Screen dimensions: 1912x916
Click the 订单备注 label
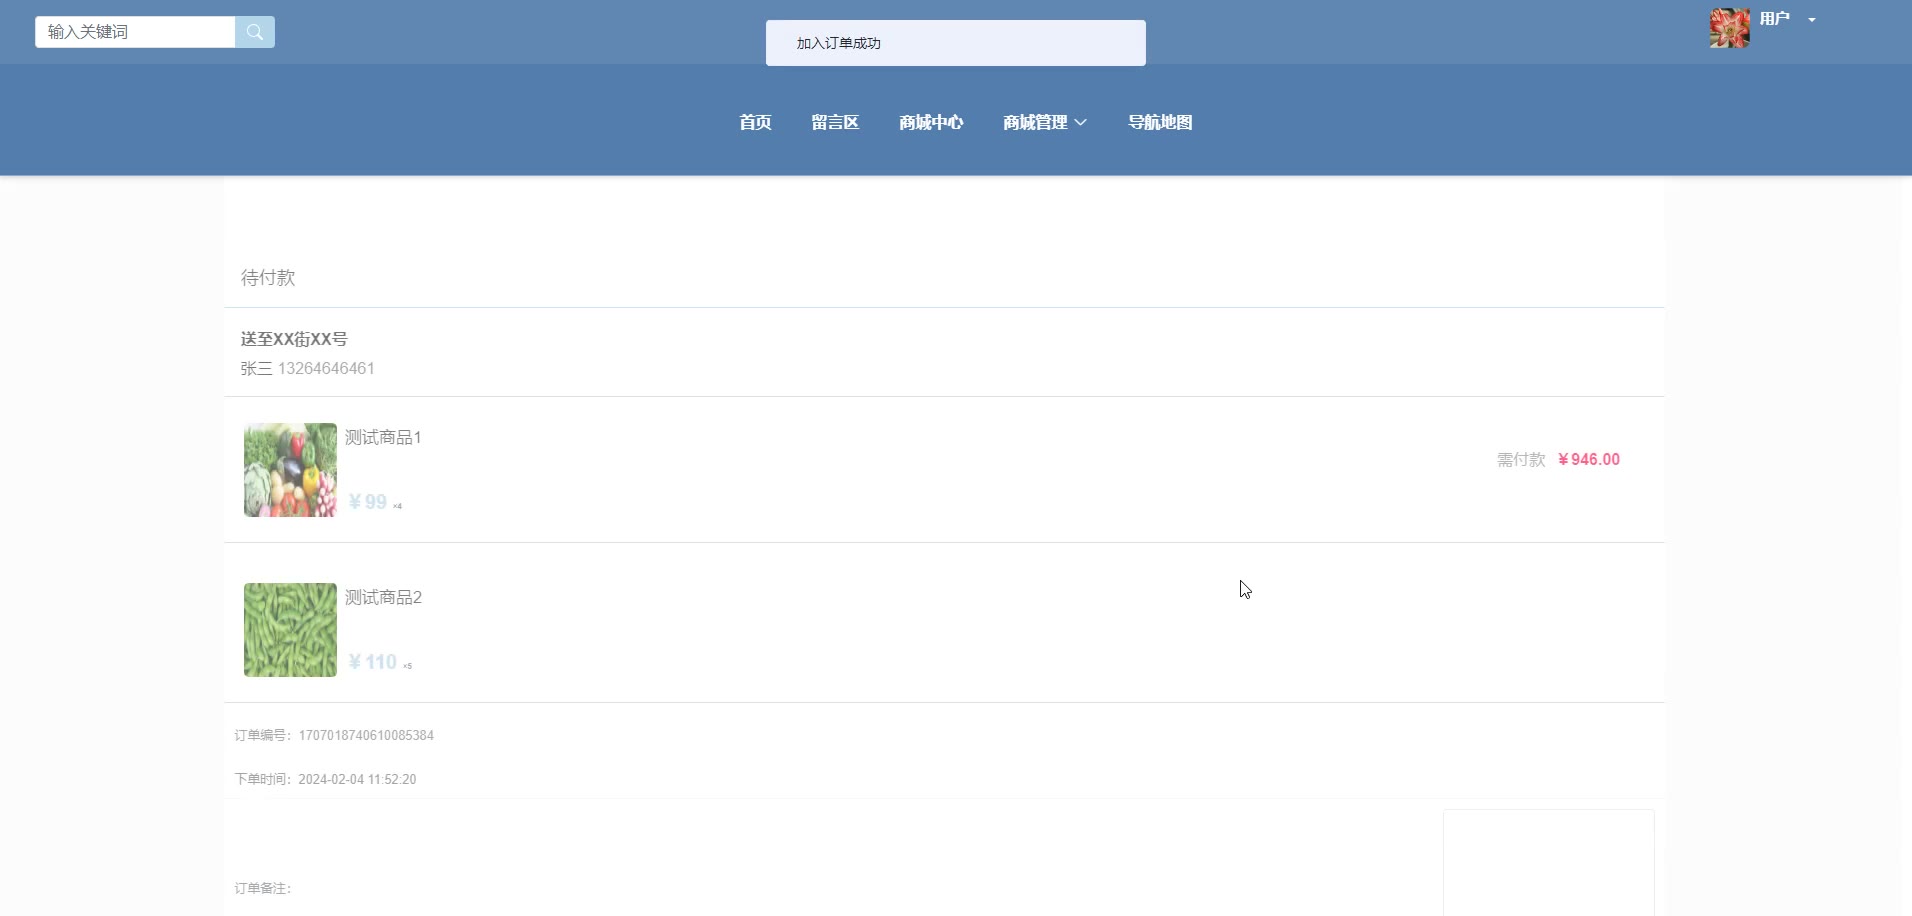263,888
